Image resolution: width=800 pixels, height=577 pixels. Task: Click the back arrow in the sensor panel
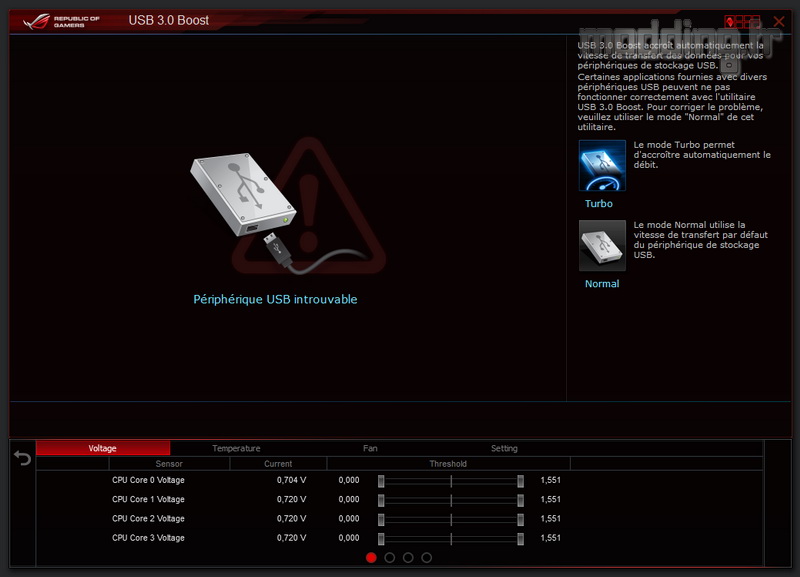click(x=22, y=458)
